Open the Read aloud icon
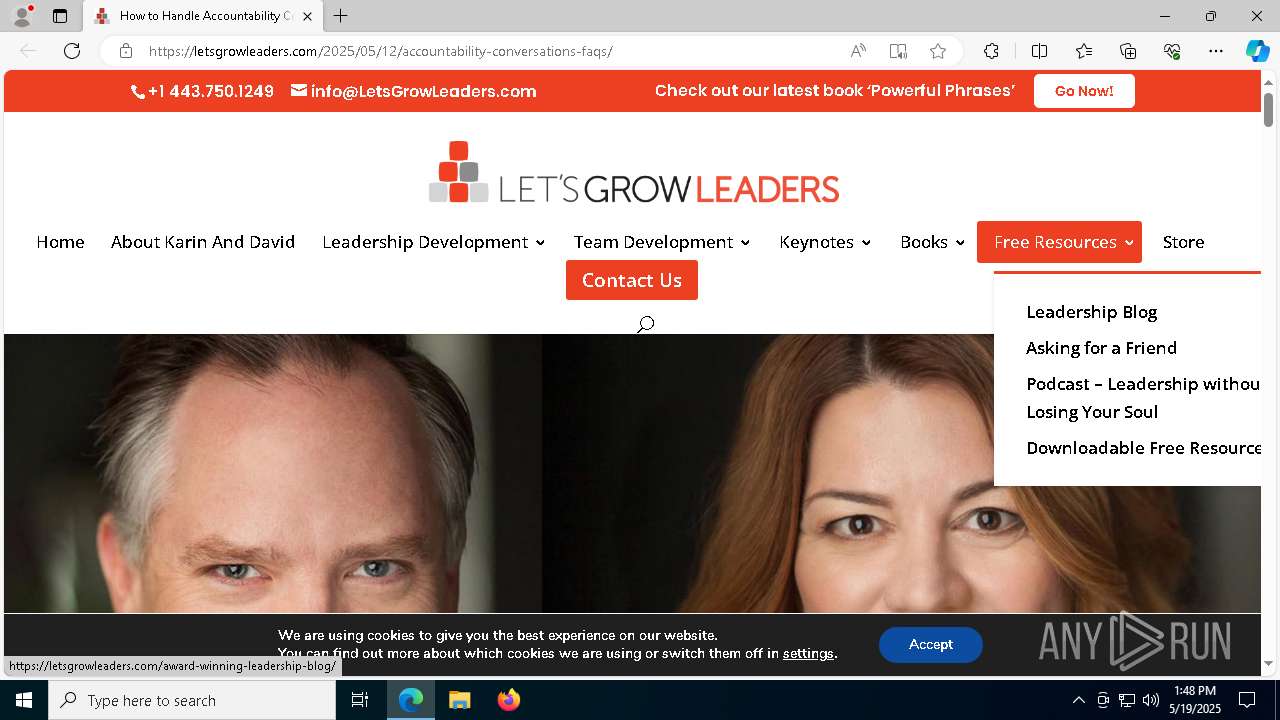Screen dimensions: 1280x720 858,51
